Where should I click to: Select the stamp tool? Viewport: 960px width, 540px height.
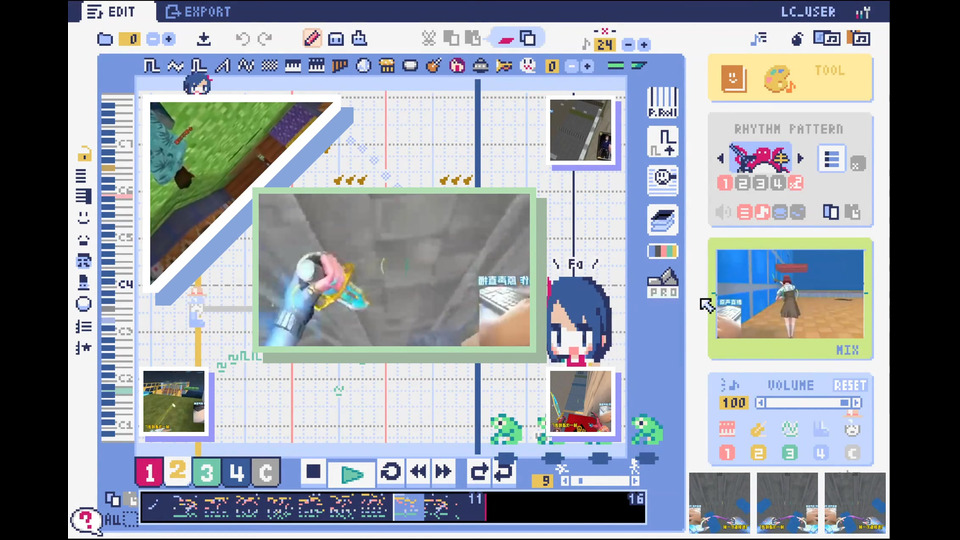pos(359,39)
